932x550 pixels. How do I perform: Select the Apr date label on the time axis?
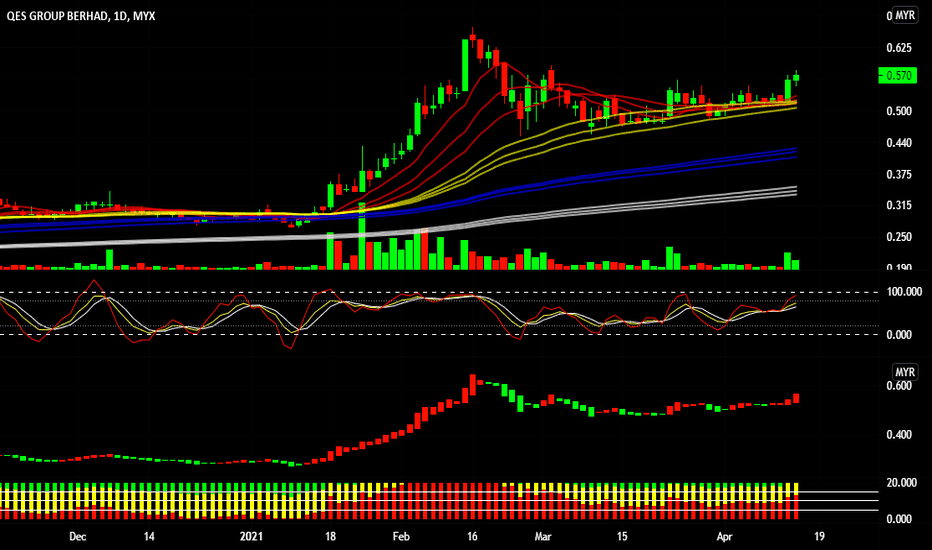pos(724,536)
